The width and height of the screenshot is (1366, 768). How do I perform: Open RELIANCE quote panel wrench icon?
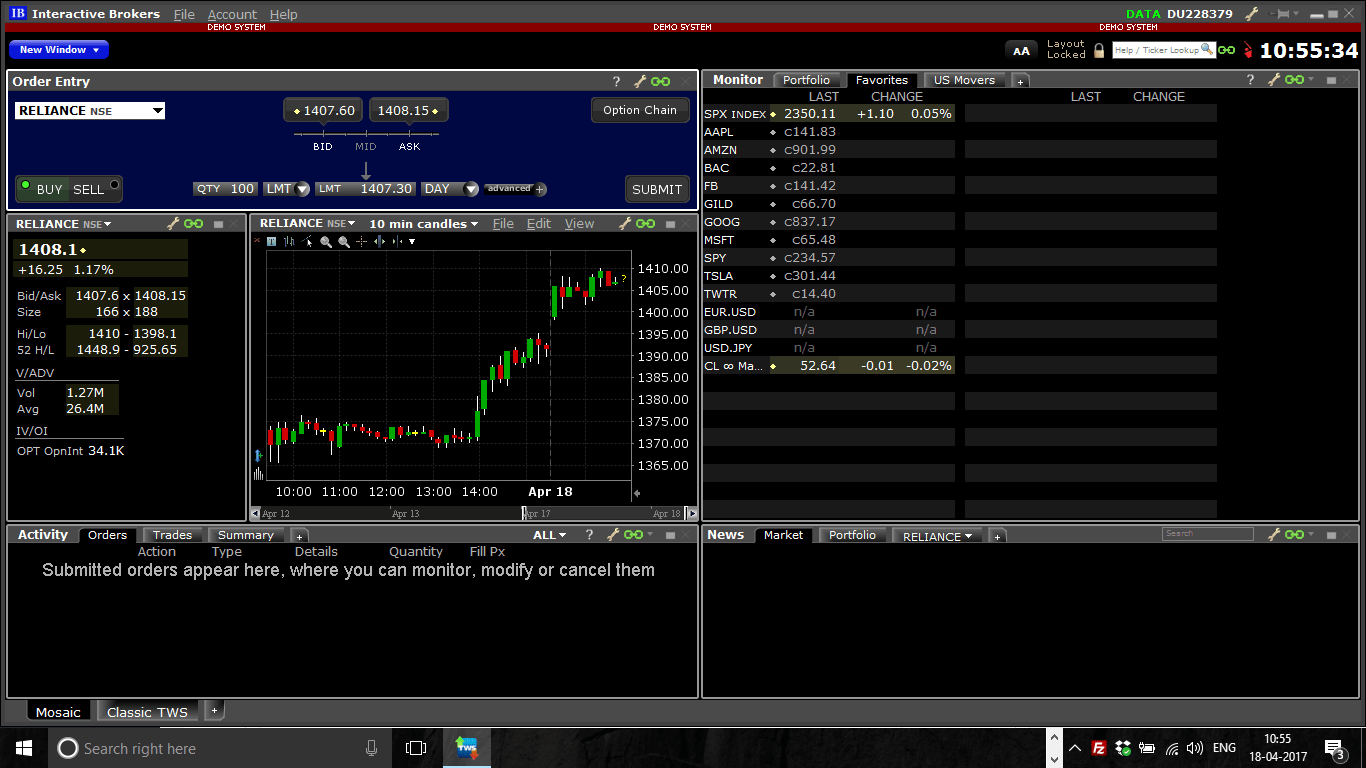pyautogui.click(x=172, y=224)
